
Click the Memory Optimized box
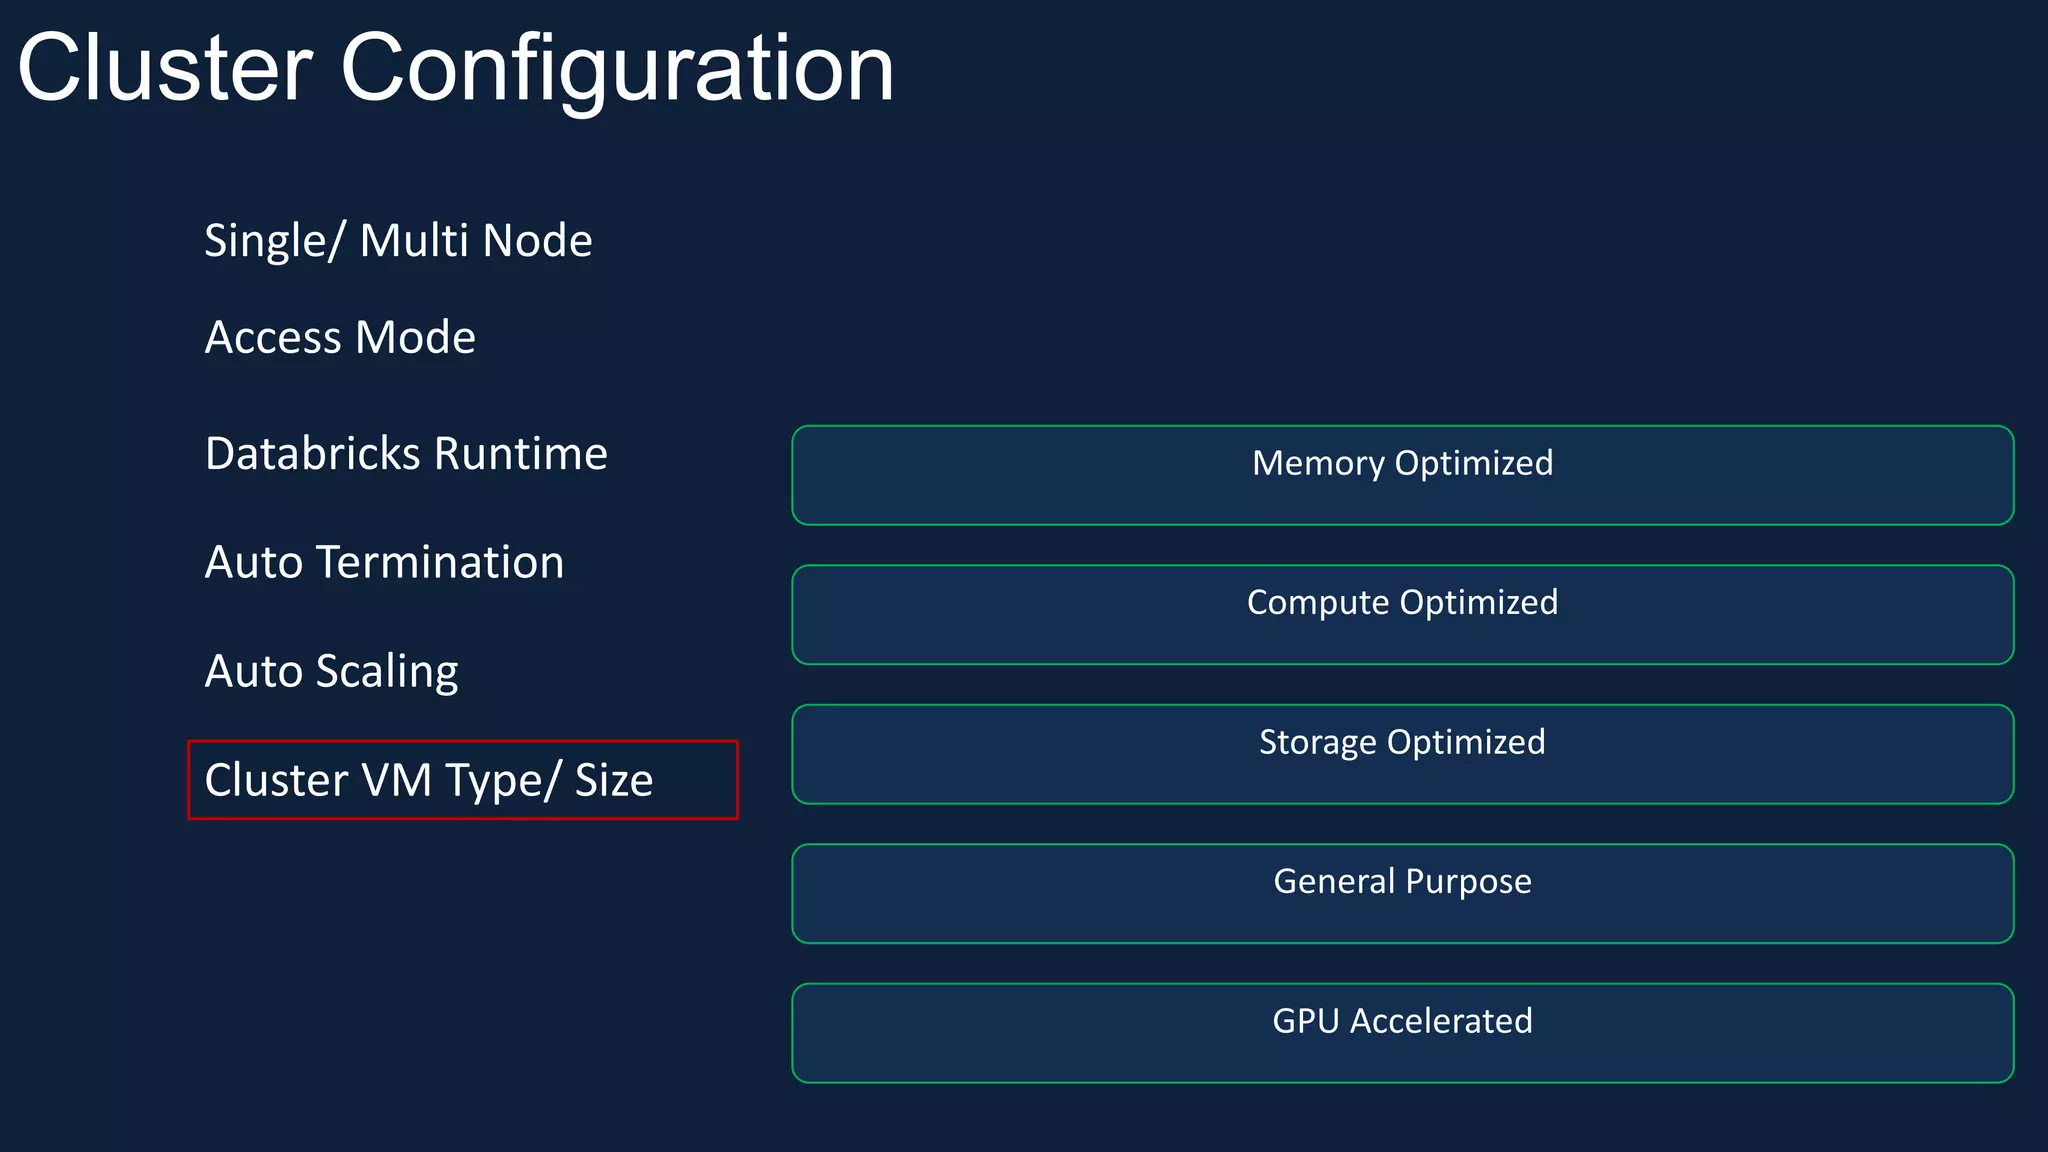coord(1402,475)
